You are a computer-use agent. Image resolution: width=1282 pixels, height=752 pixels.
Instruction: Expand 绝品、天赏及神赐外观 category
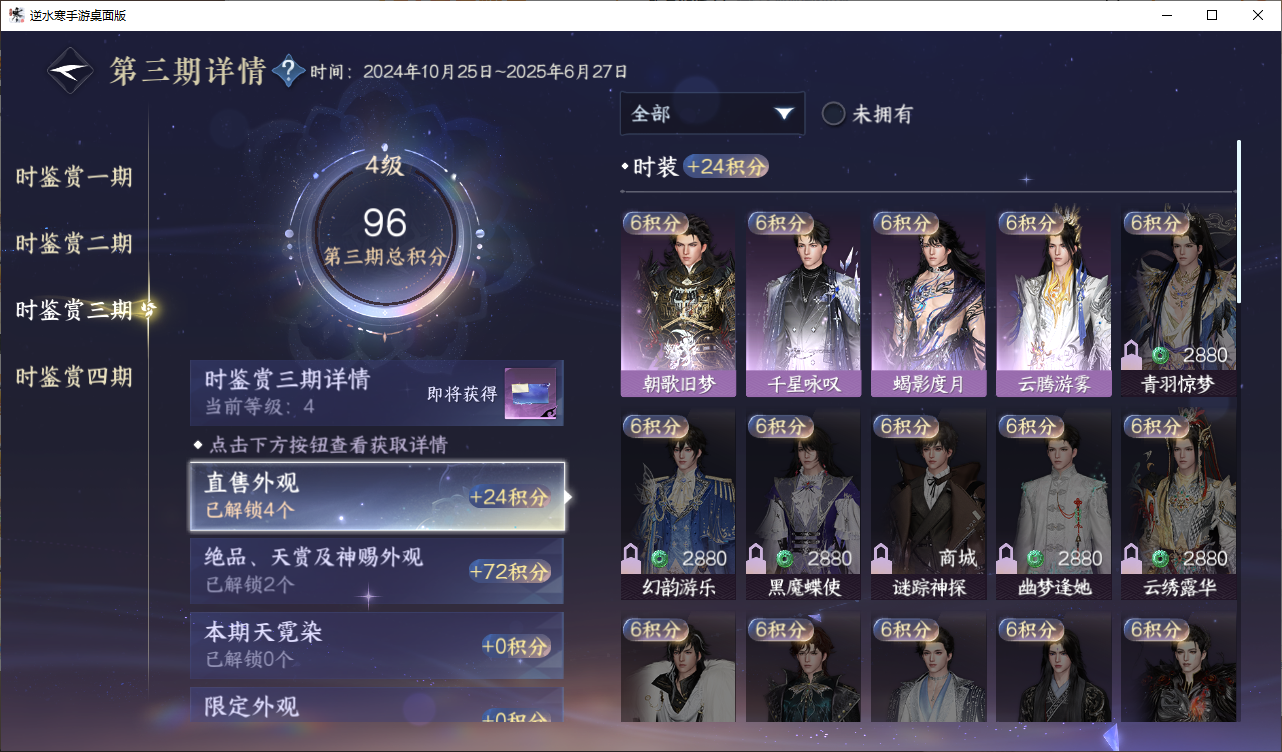pyautogui.click(x=377, y=571)
